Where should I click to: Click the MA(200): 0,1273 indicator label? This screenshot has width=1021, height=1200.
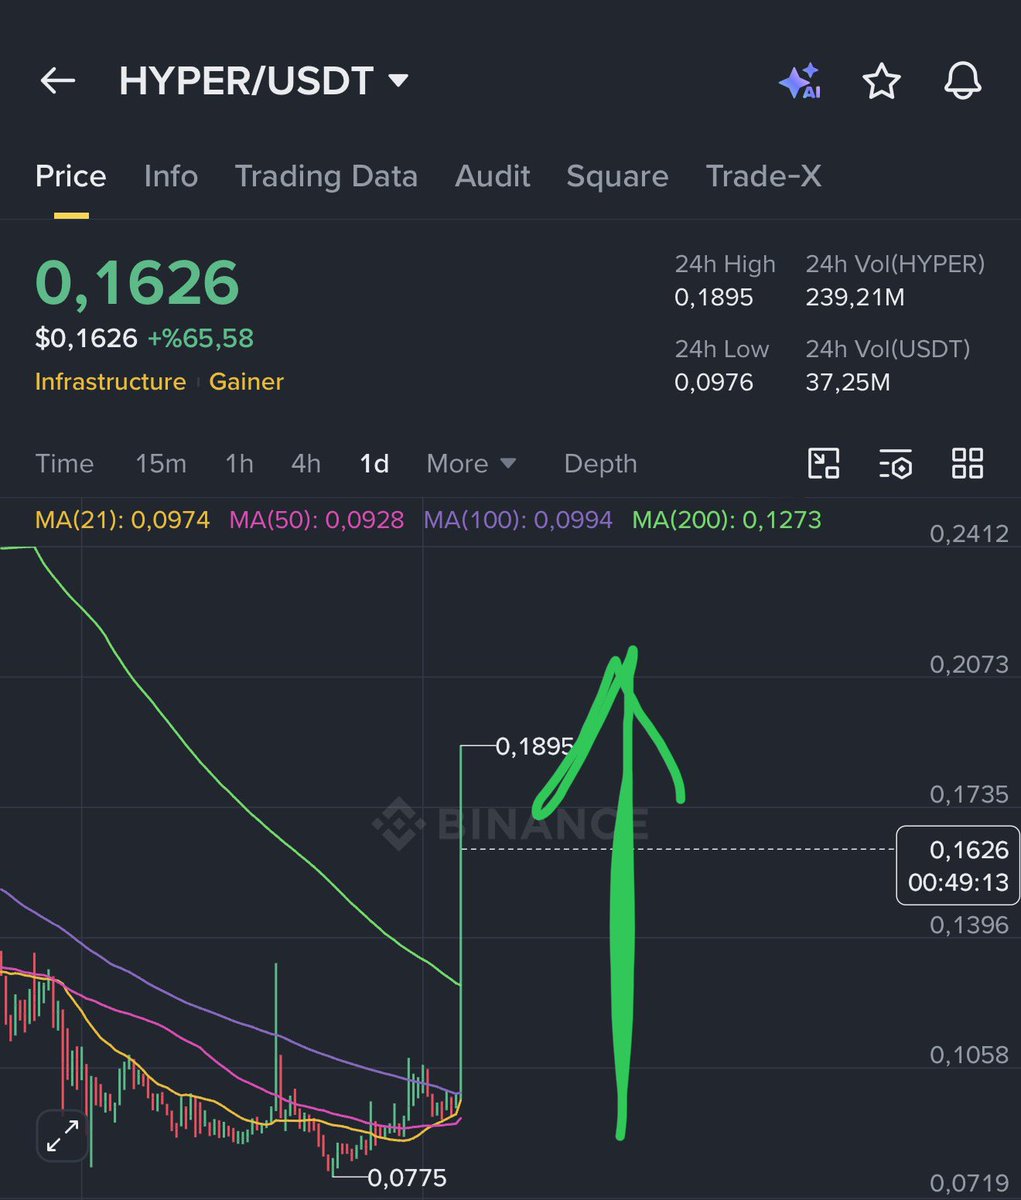tap(727, 520)
